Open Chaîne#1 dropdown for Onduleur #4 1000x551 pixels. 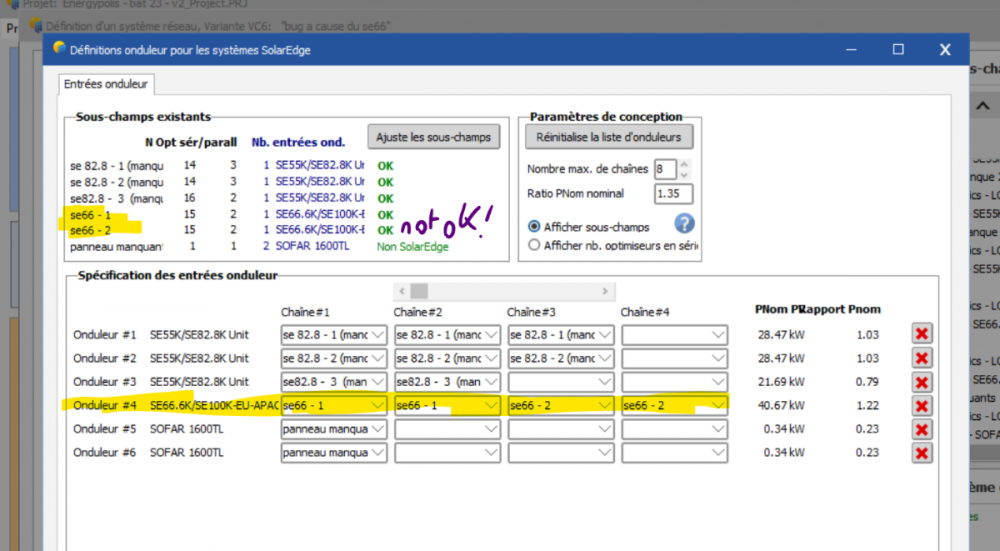[x=377, y=405]
